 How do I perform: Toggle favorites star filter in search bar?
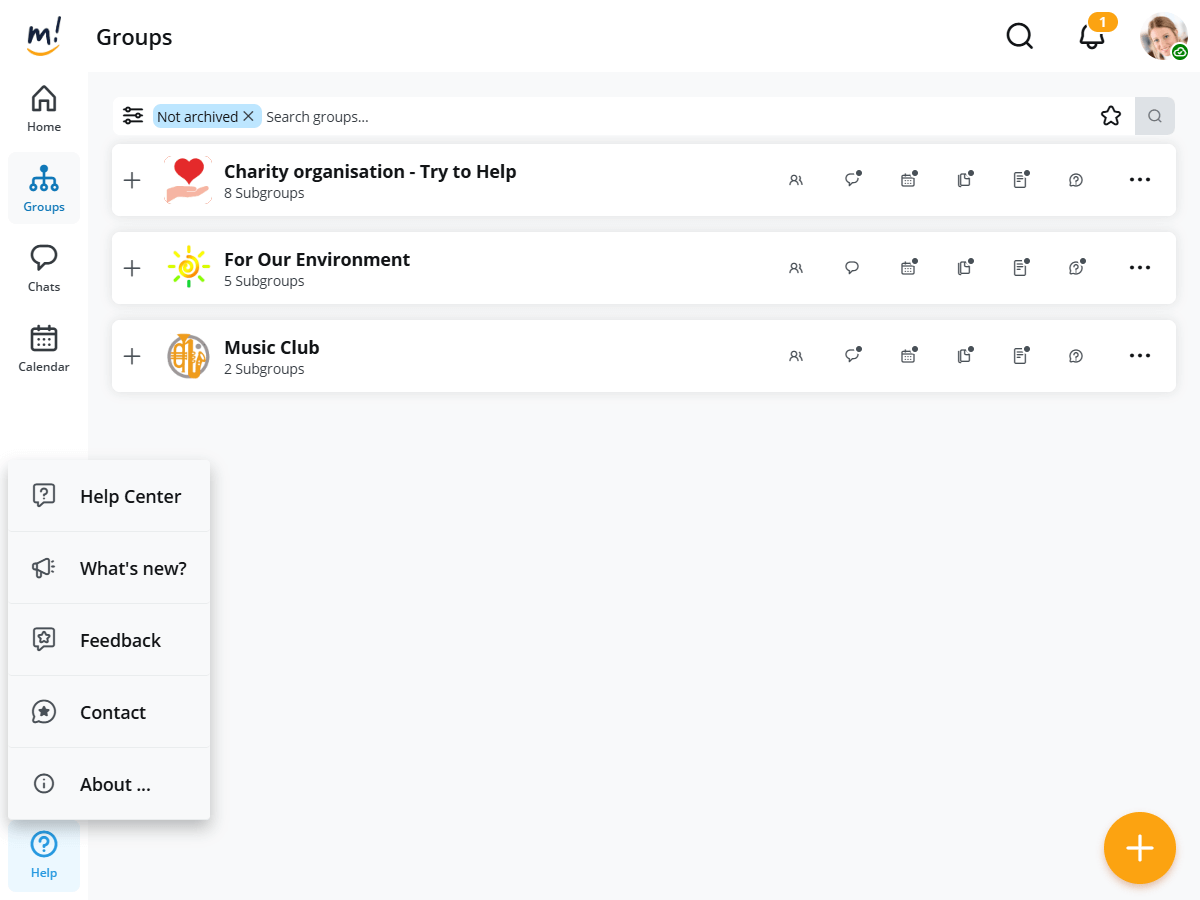tap(1111, 116)
